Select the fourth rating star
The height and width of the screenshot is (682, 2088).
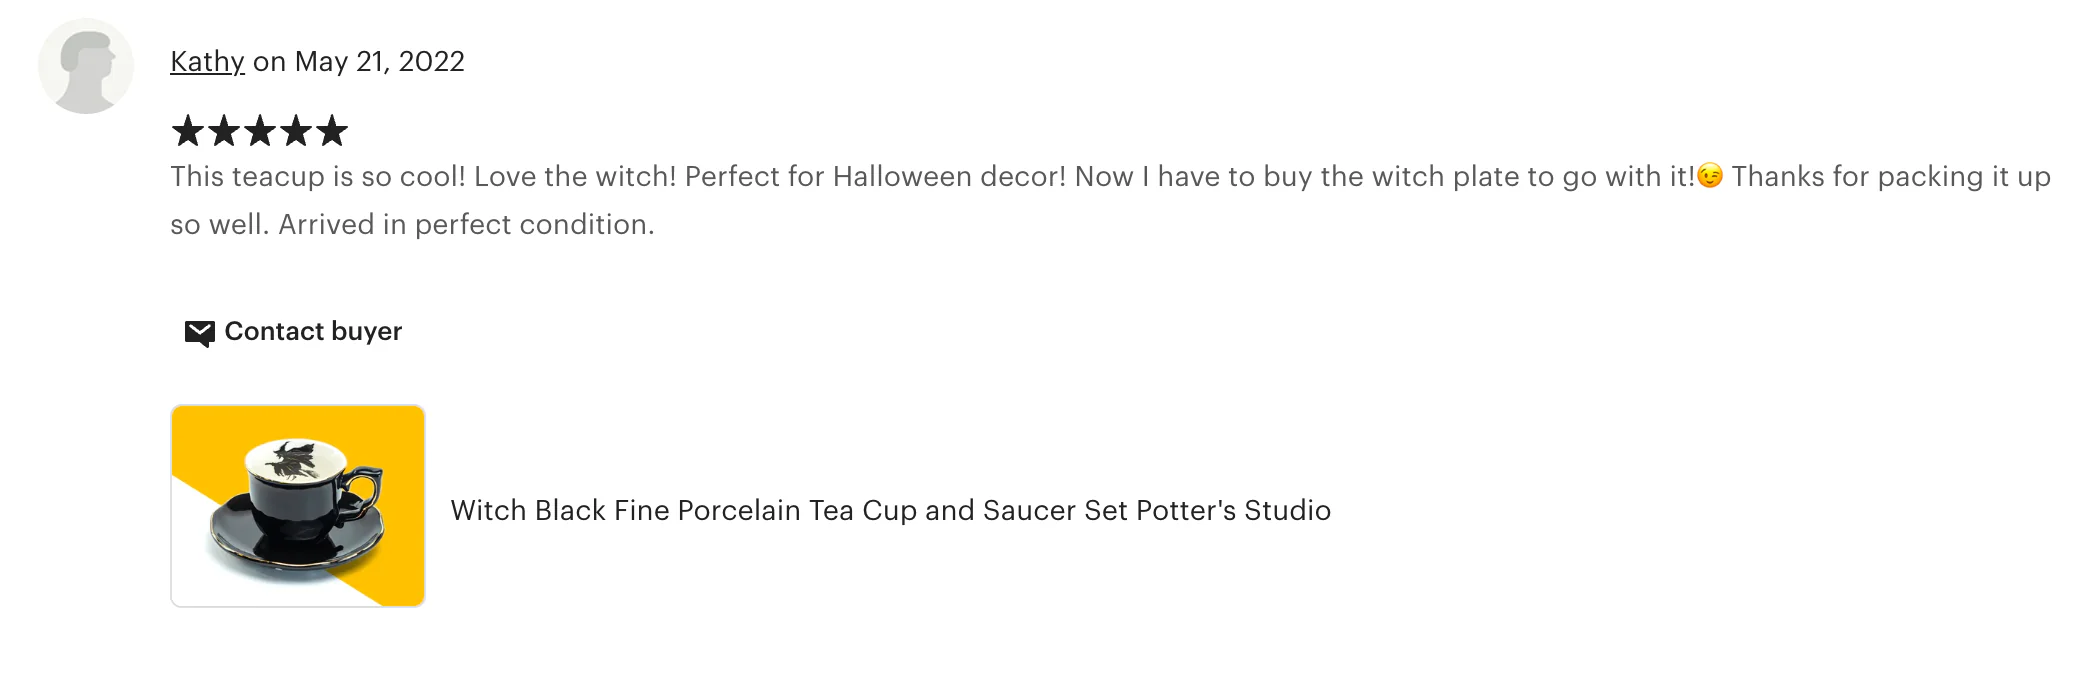(x=296, y=131)
